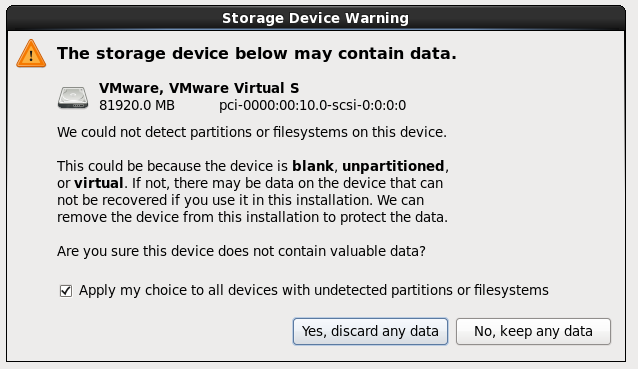Click the 'Apply my choice to all devices' label
Image resolution: width=638 pixels, height=369 pixels.
pyautogui.click(x=314, y=290)
